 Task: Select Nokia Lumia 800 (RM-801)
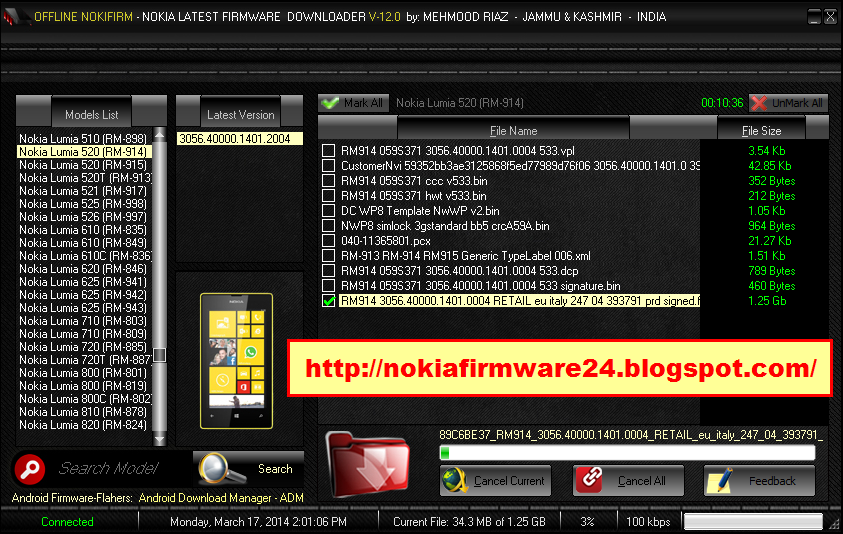[83, 373]
